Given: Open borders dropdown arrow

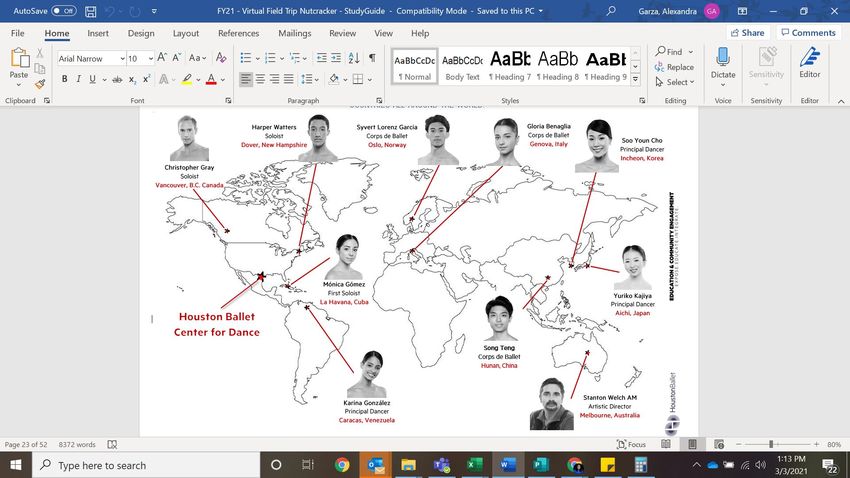Looking at the screenshot, I should [x=370, y=80].
